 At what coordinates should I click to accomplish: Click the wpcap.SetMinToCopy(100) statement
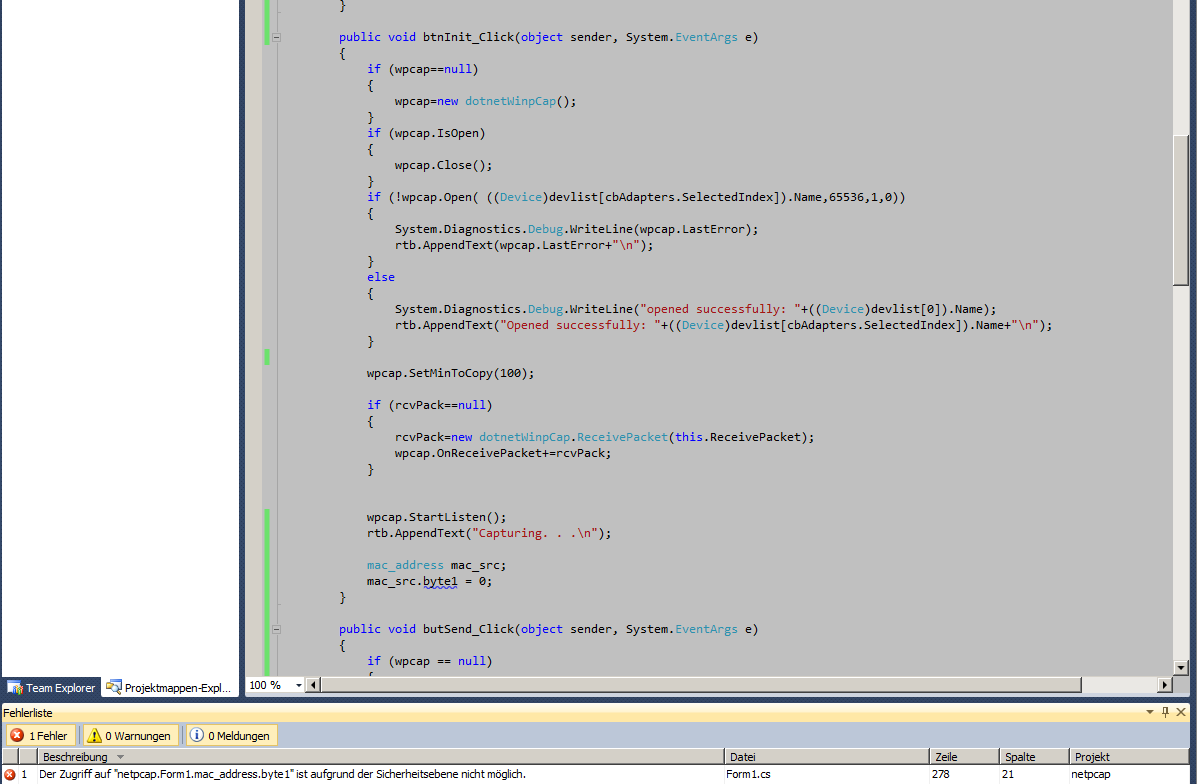coord(451,373)
